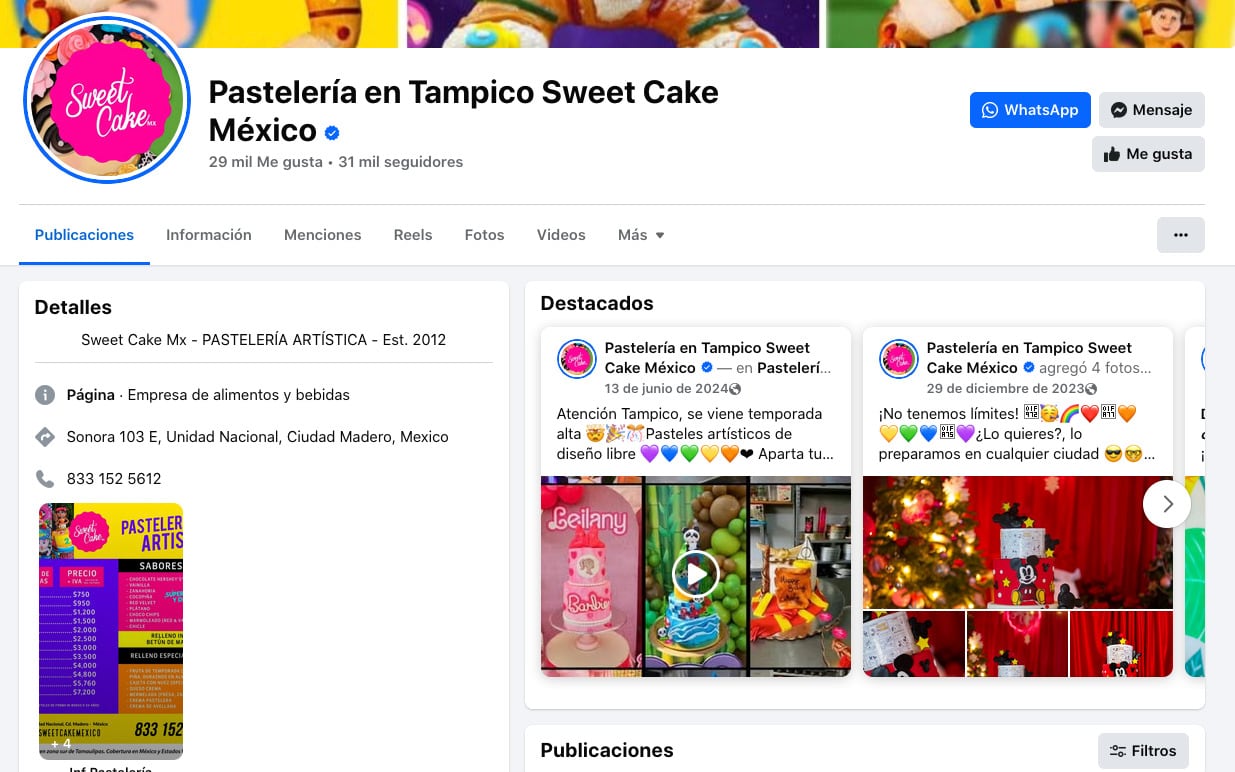Open Messenger with the Mensaje icon
The image size is (1235, 772).
[x=1120, y=110]
